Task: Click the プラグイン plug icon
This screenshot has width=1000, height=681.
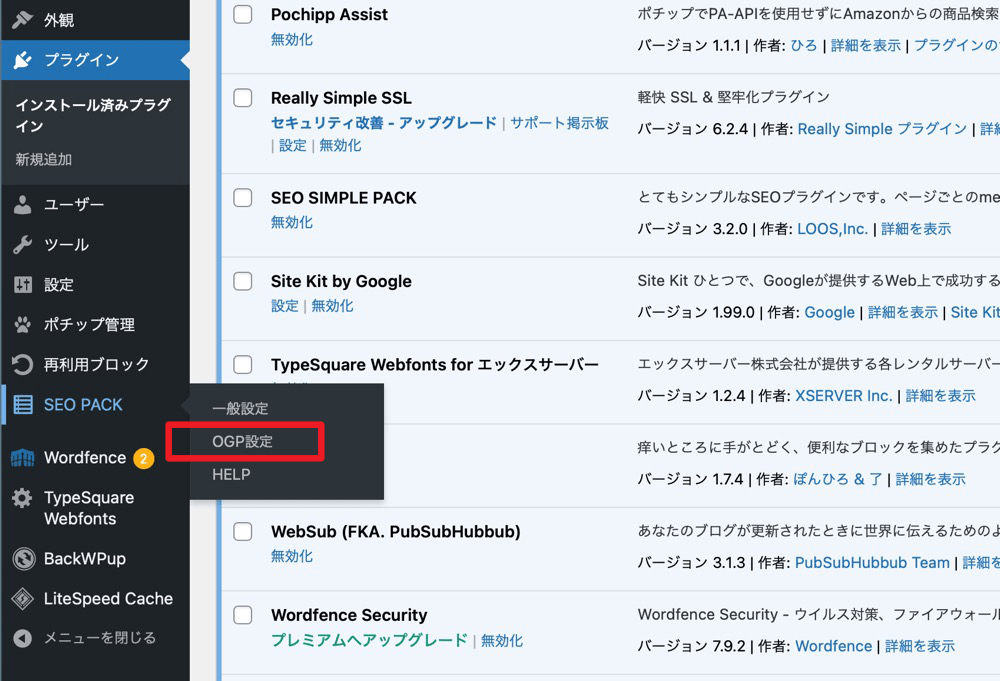Action: point(22,60)
